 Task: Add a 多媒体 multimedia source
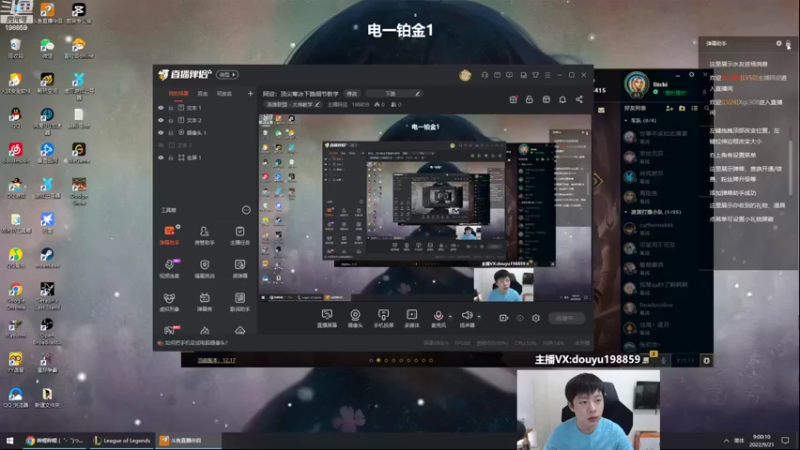coord(411,318)
